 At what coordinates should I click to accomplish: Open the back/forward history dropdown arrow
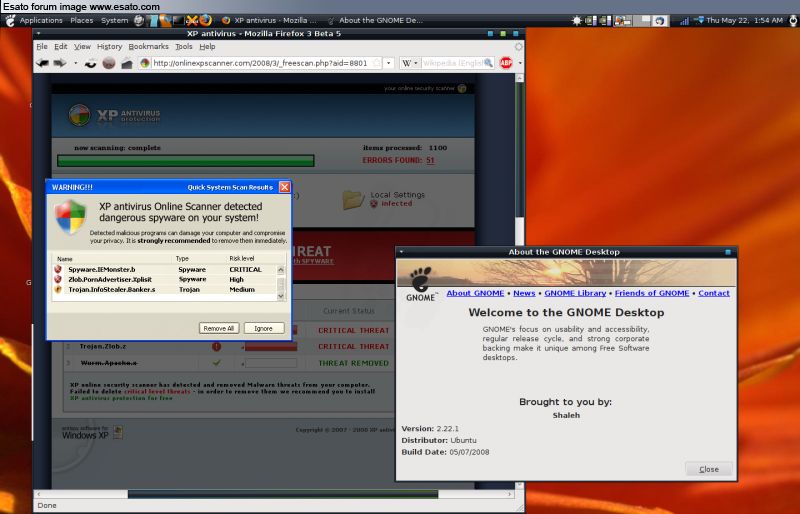[76, 63]
